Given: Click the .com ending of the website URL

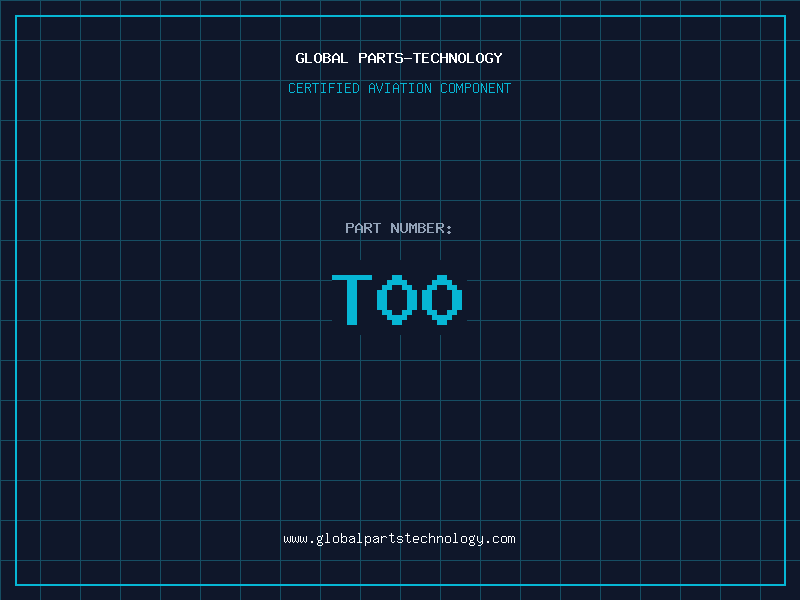Looking at the screenshot, I should click(x=501, y=539).
